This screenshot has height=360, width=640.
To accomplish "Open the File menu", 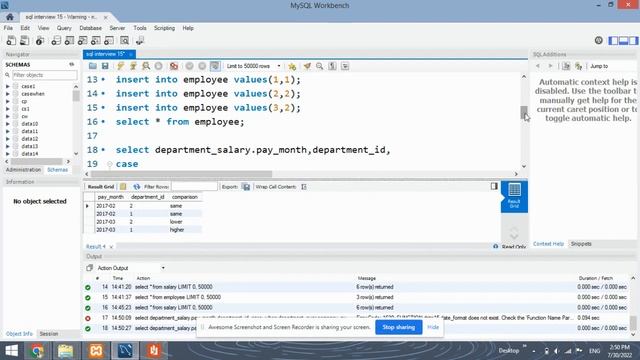I will [x=8, y=28].
